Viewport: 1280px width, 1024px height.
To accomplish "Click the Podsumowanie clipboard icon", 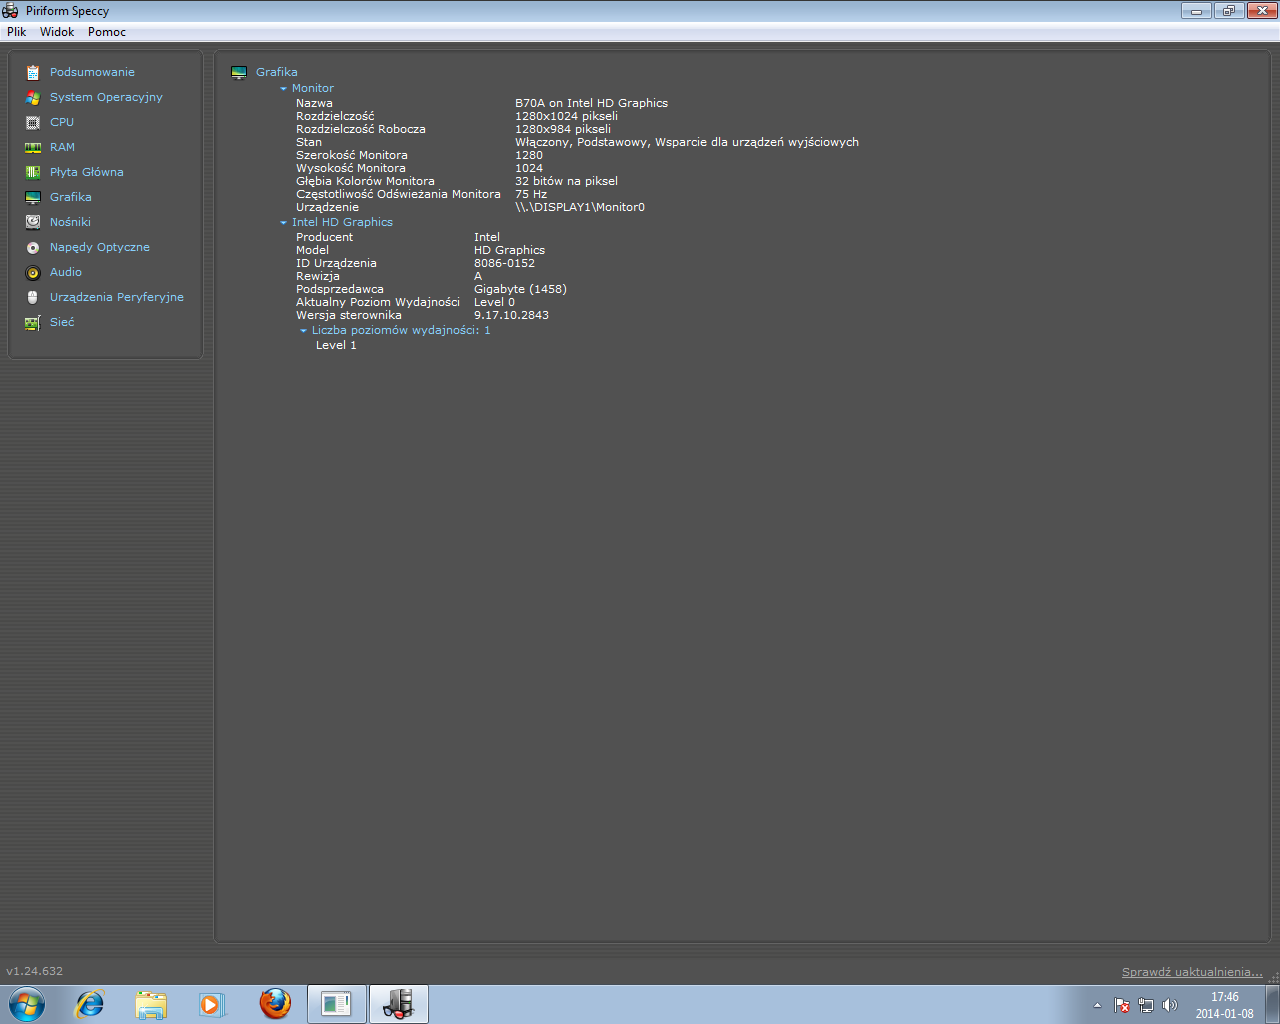I will coord(33,72).
